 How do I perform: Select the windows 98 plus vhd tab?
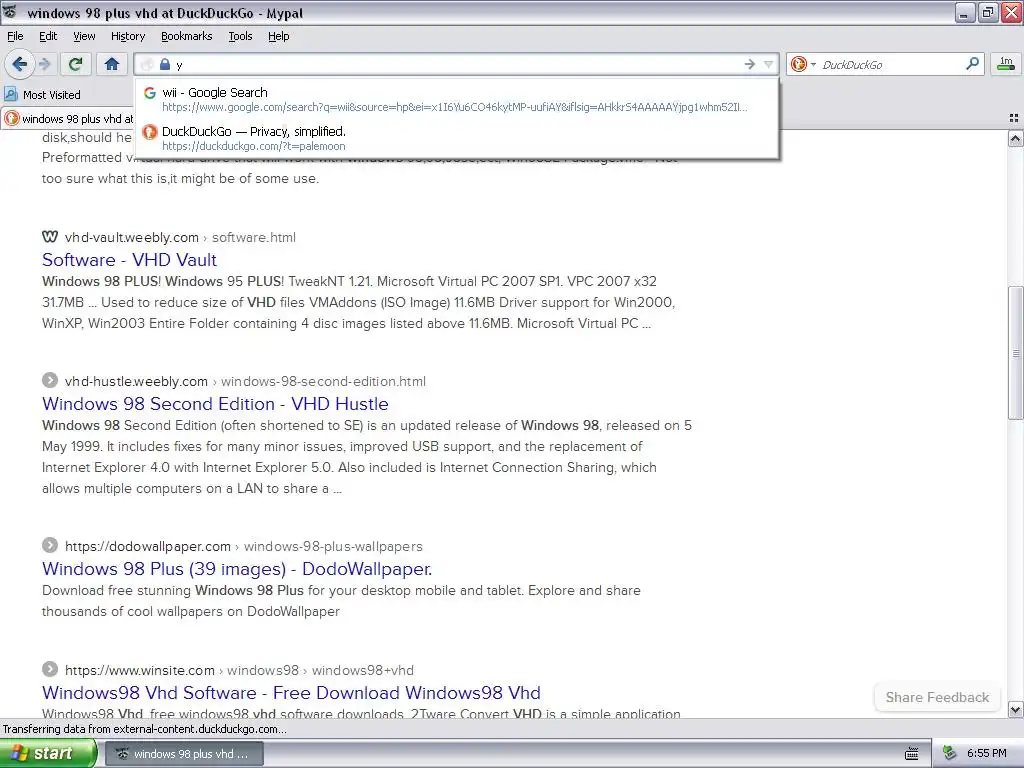(x=68, y=119)
